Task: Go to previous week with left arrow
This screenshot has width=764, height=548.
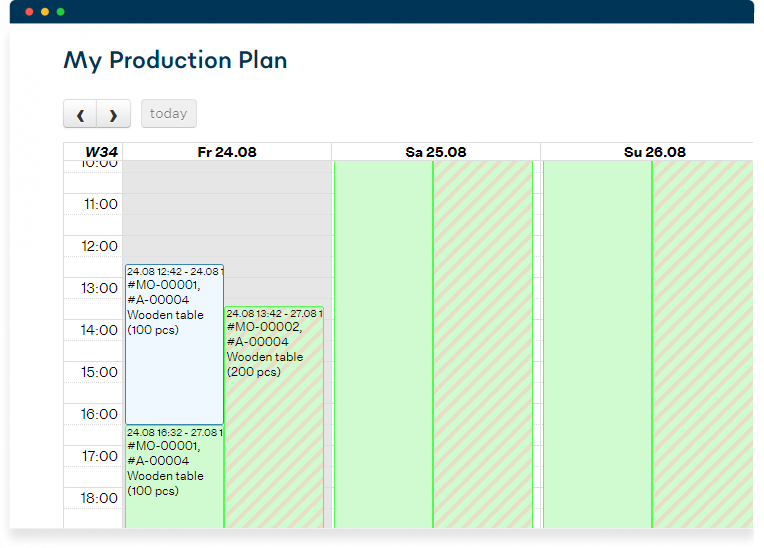Action: coord(80,114)
